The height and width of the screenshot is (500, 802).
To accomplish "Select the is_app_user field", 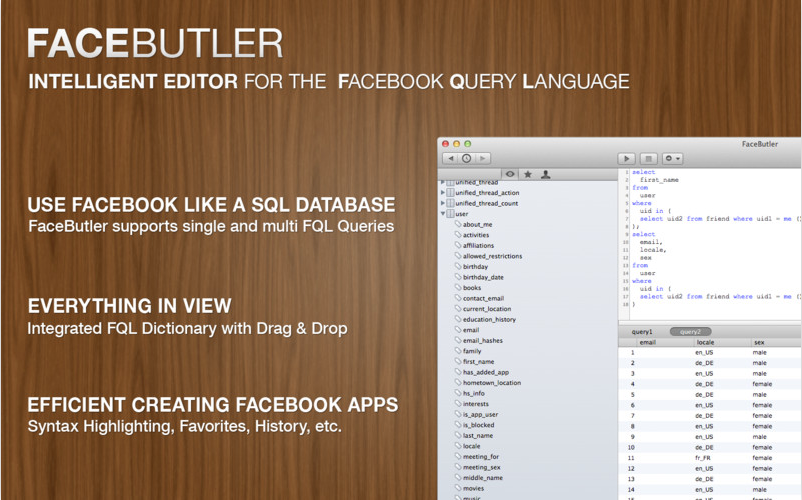I will pos(480,415).
